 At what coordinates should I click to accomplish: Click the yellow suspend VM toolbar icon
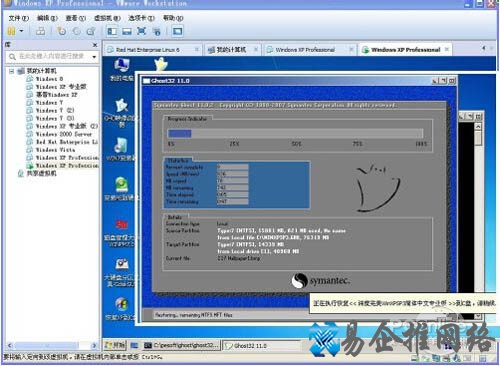point(11,31)
